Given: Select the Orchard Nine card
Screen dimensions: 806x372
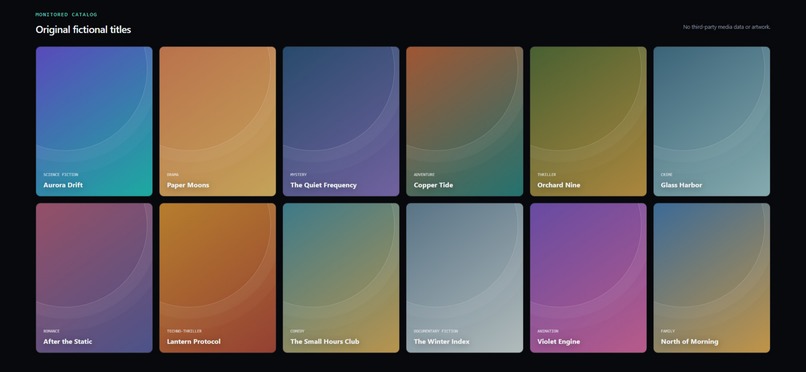Looking at the screenshot, I should (x=588, y=121).
